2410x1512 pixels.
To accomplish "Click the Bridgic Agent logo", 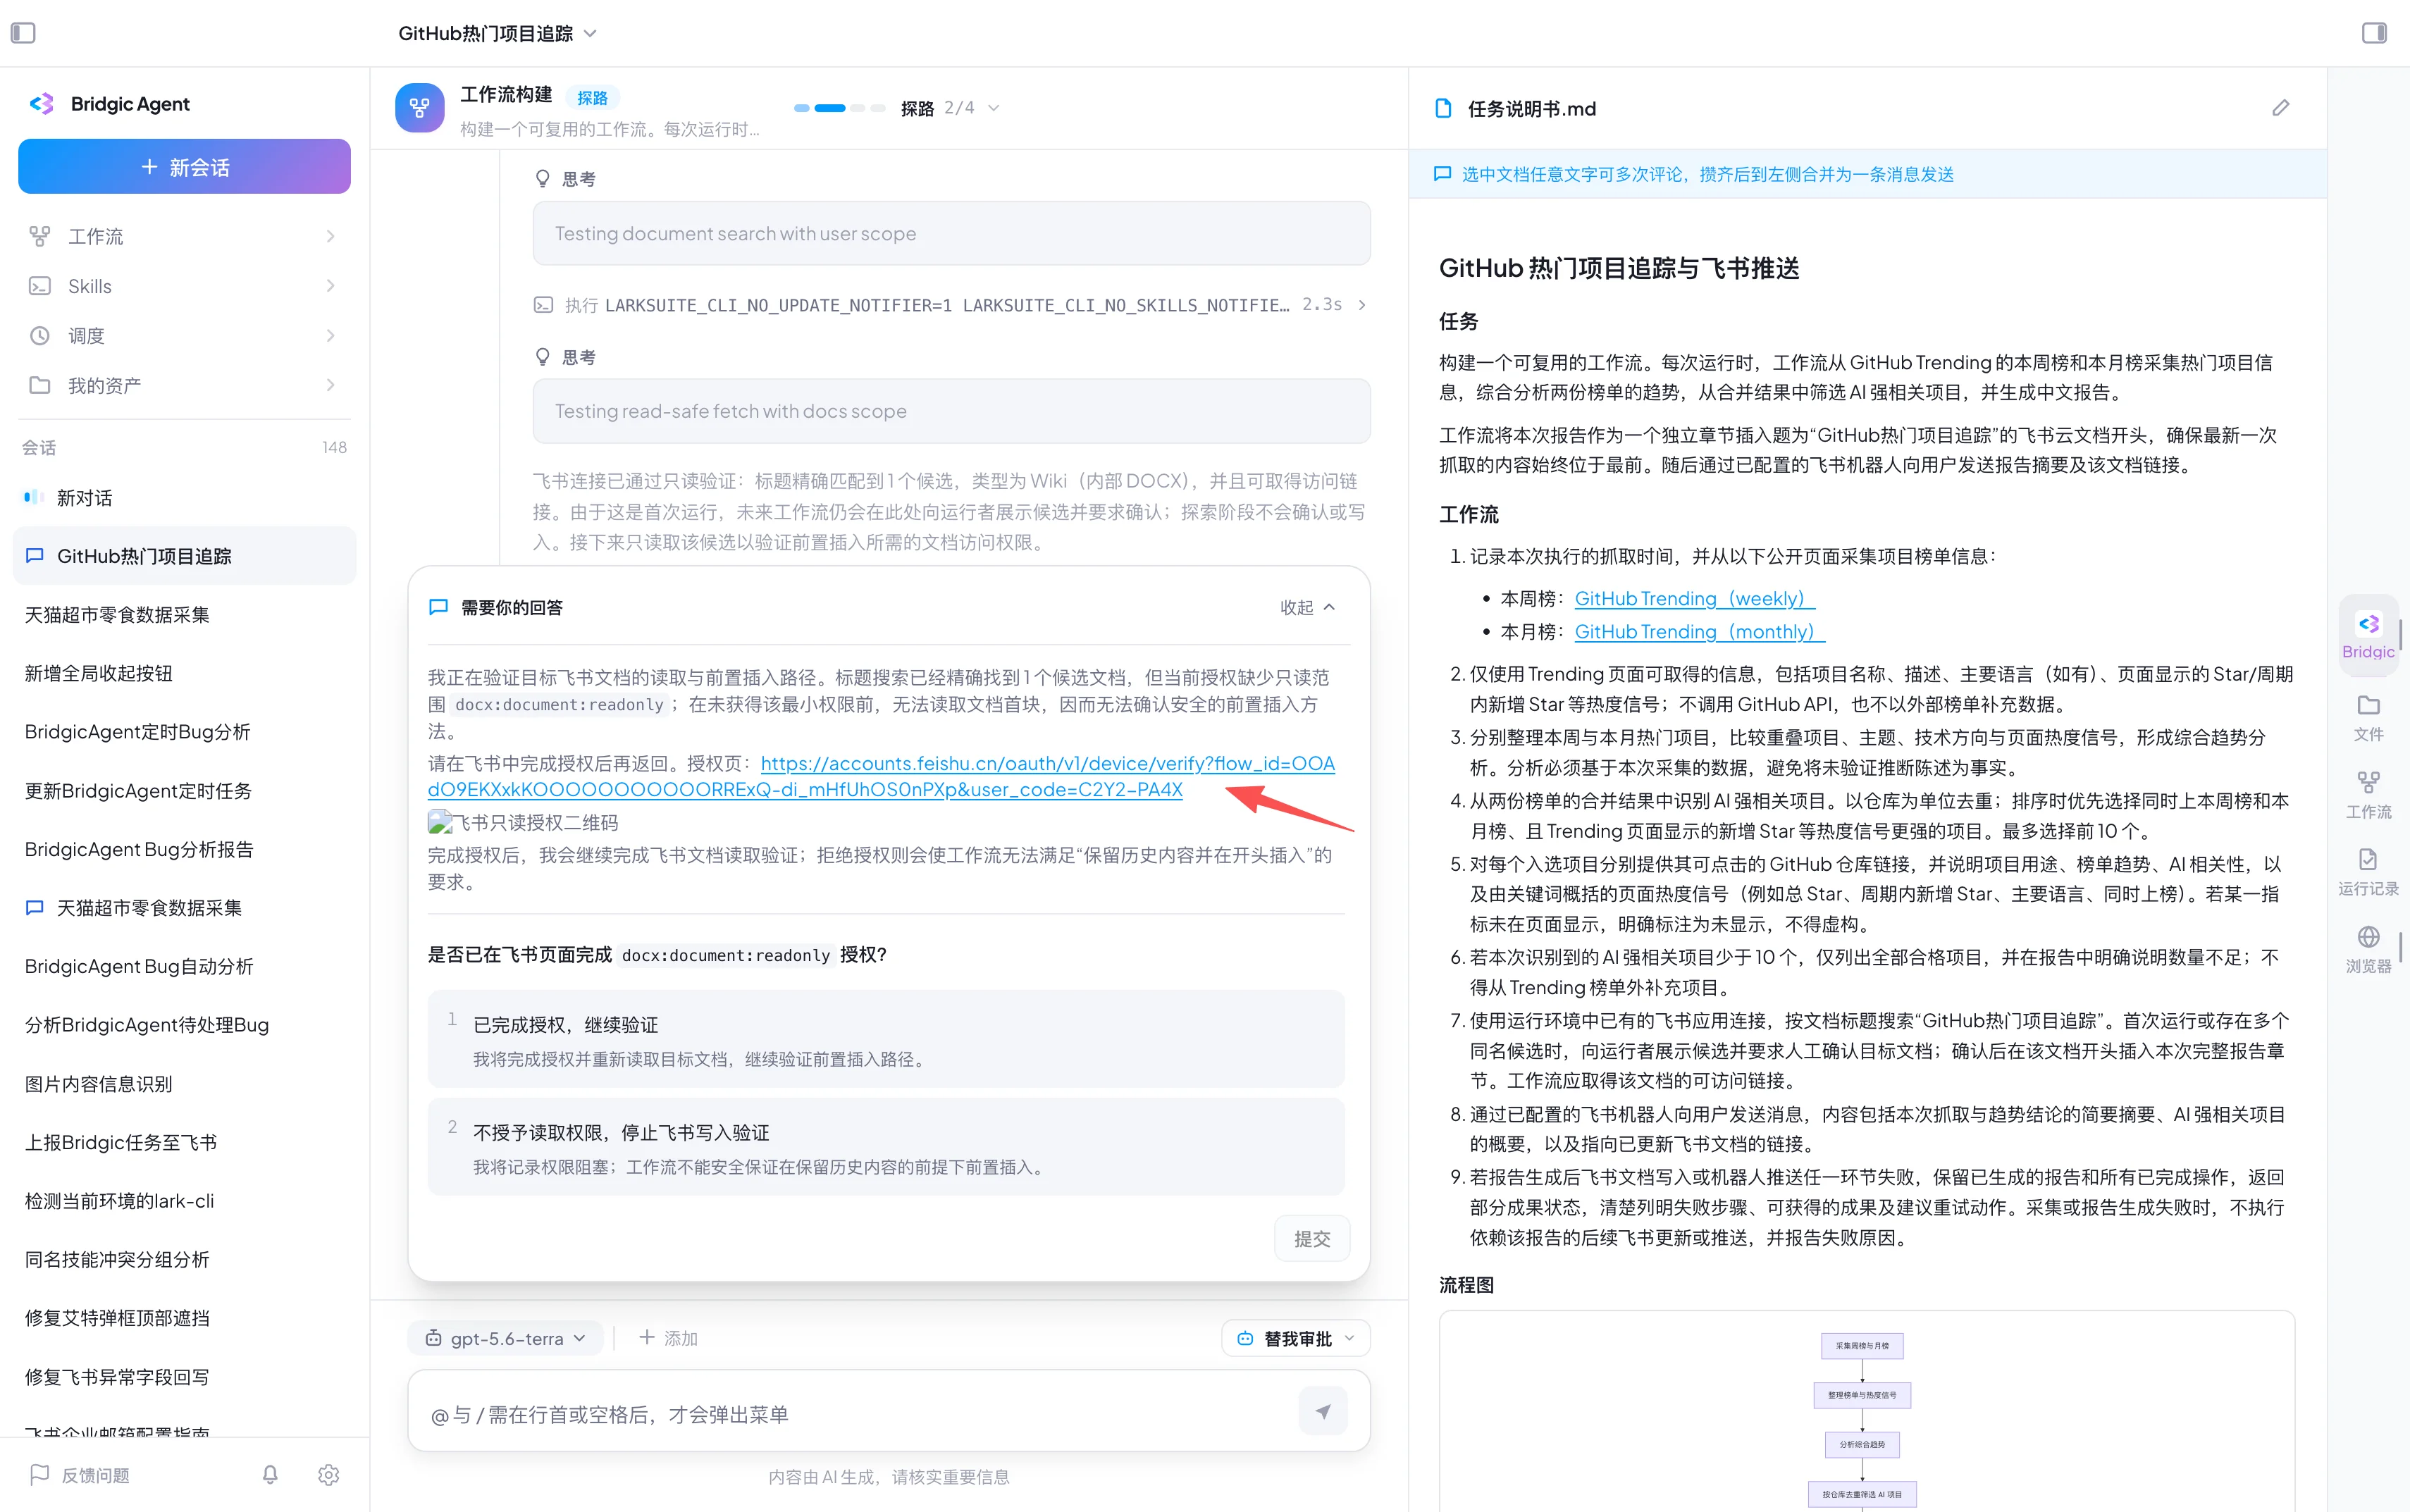I will click(x=41, y=104).
